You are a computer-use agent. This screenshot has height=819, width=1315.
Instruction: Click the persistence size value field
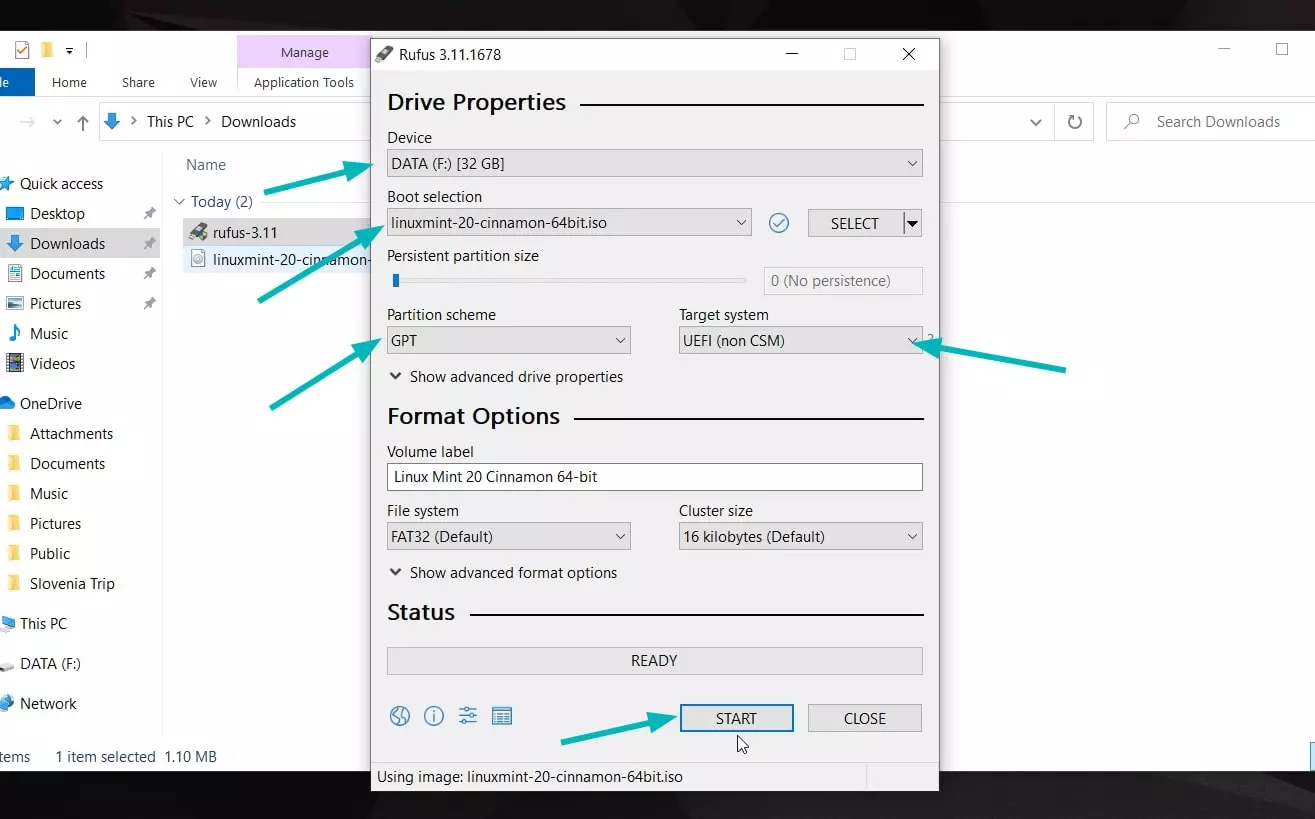pyautogui.click(x=843, y=281)
